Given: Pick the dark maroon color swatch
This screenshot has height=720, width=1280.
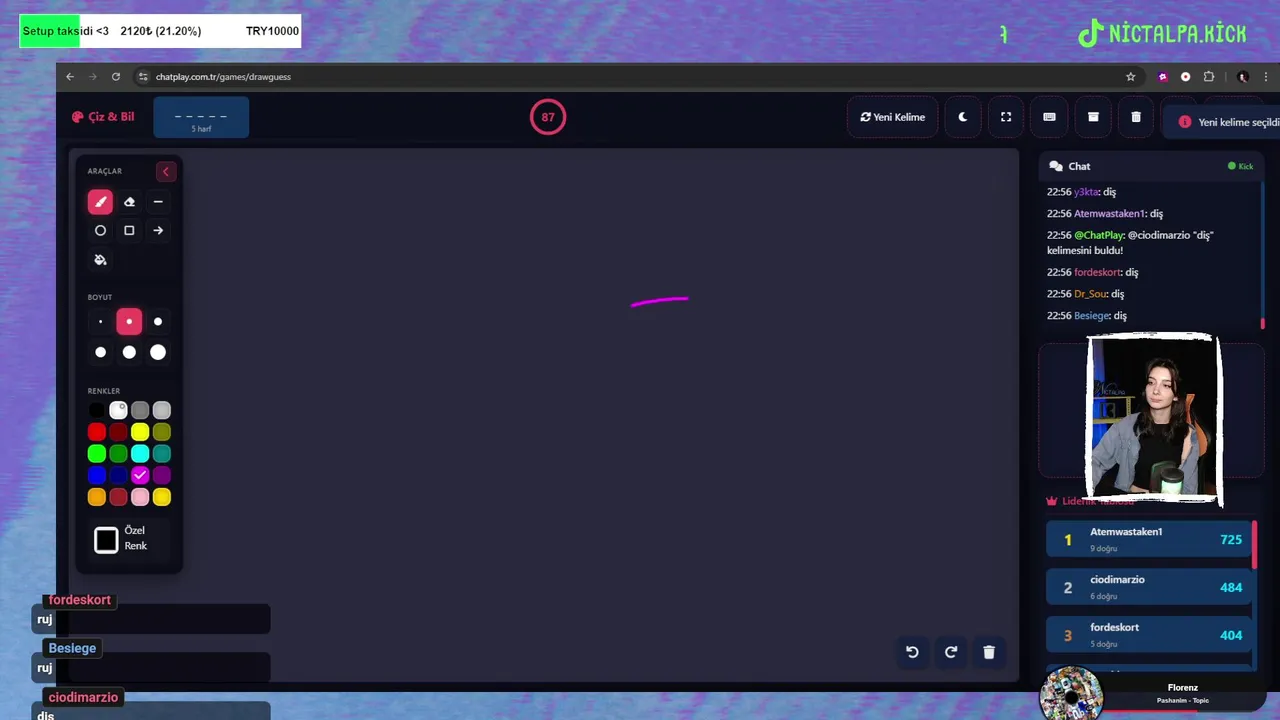Looking at the screenshot, I should click(118, 432).
